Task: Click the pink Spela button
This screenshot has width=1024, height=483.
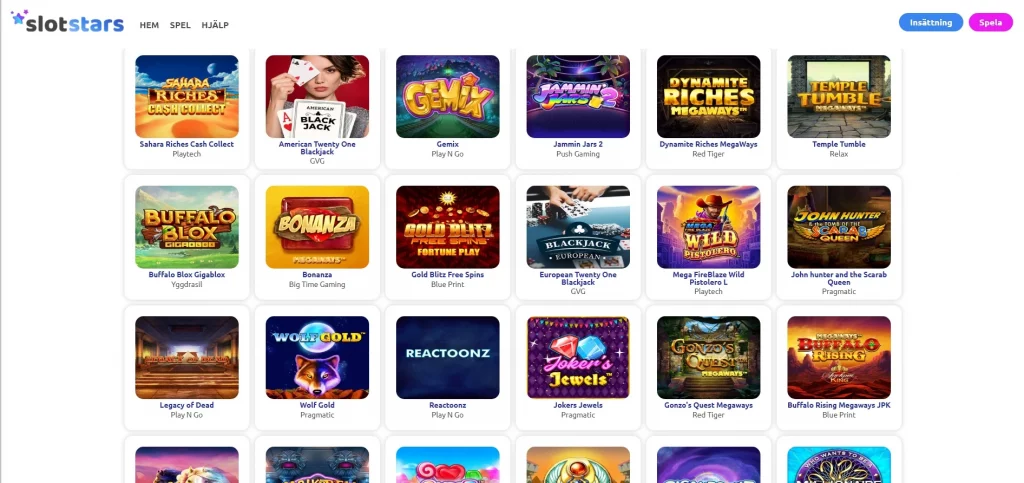Action: pos(991,22)
